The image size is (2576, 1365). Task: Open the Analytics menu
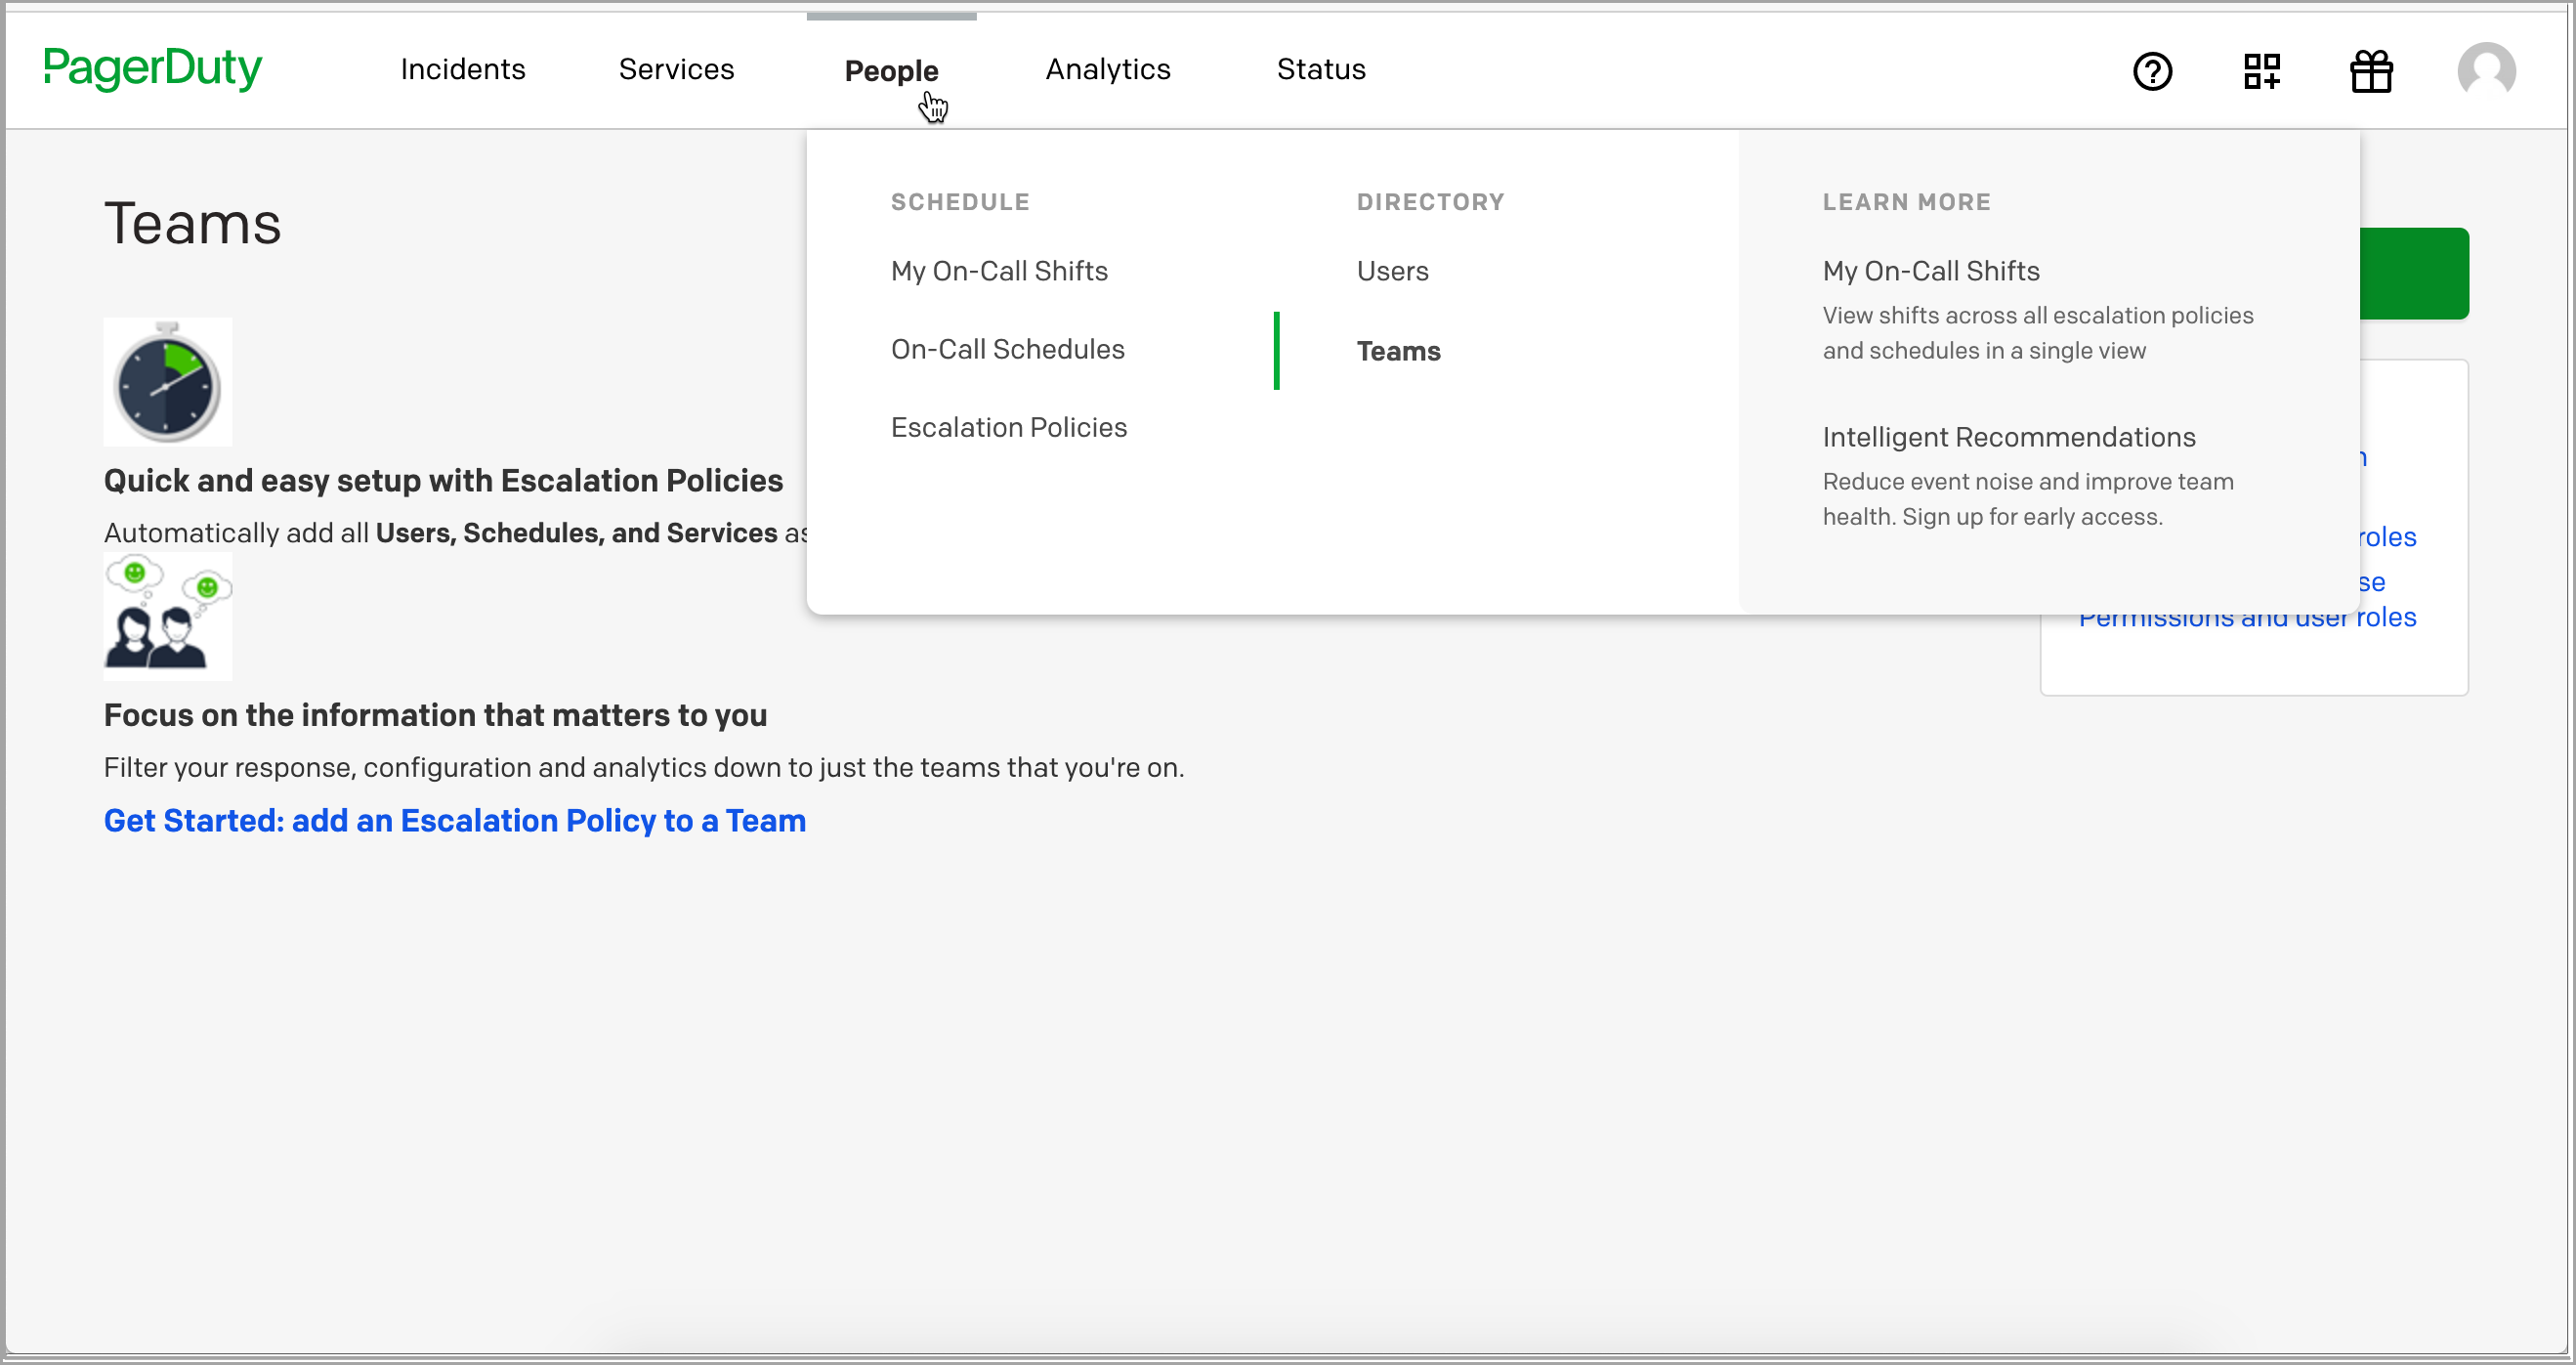pyautogui.click(x=1108, y=69)
